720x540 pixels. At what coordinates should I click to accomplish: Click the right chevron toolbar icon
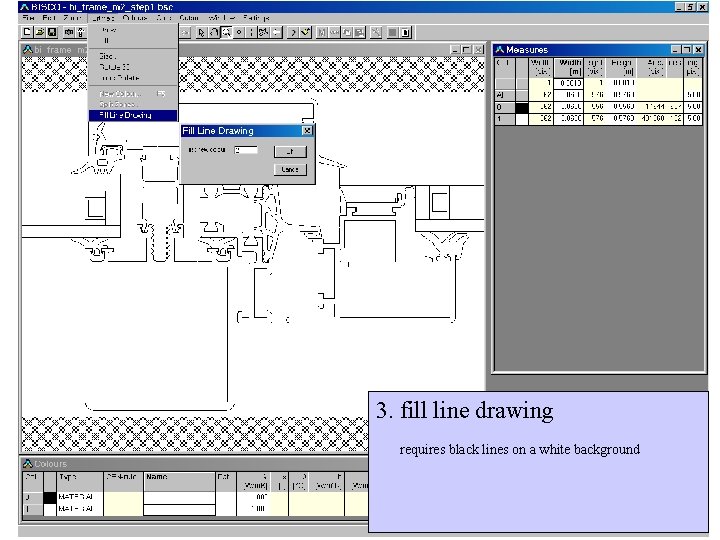pos(293,32)
